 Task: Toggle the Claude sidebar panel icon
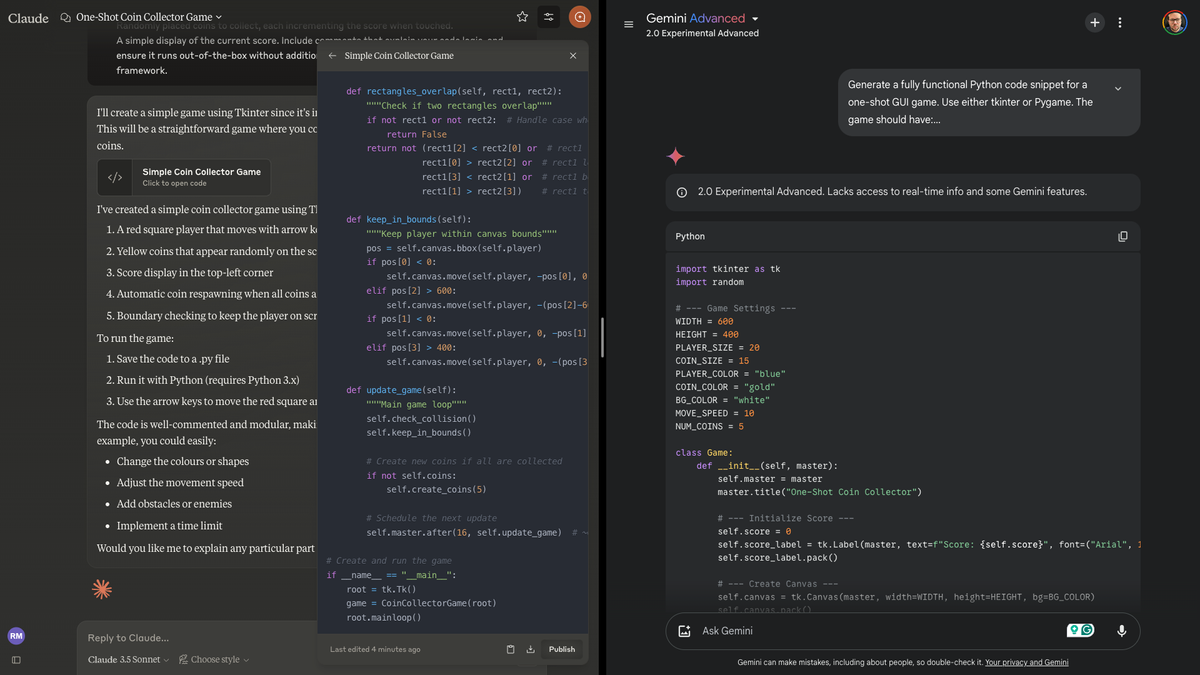(16, 660)
